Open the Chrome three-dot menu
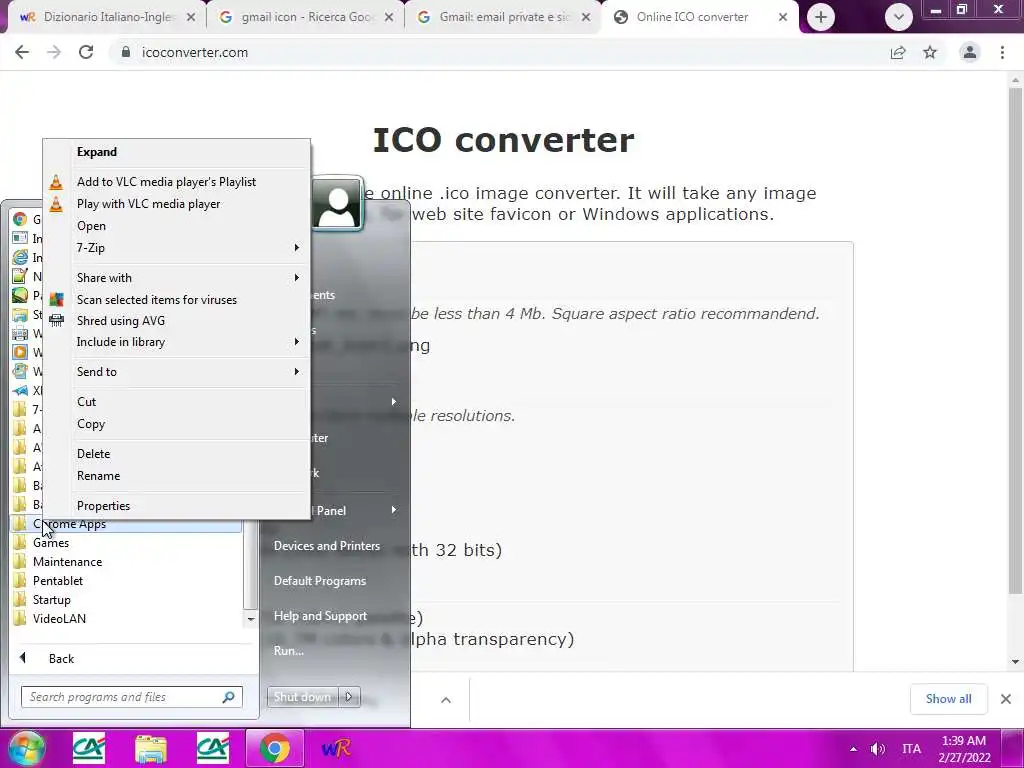 click(x=1002, y=52)
